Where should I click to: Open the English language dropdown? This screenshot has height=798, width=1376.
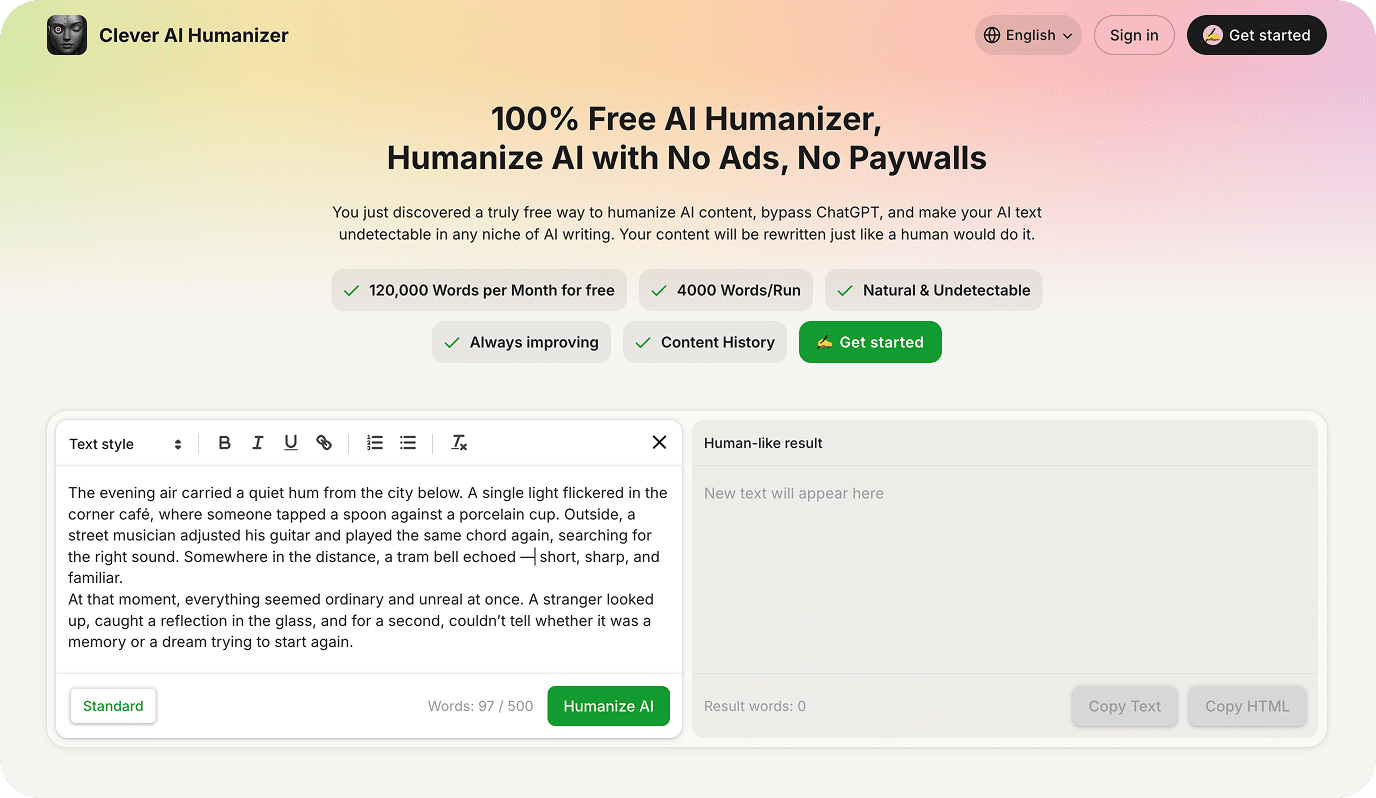point(1028,34)
